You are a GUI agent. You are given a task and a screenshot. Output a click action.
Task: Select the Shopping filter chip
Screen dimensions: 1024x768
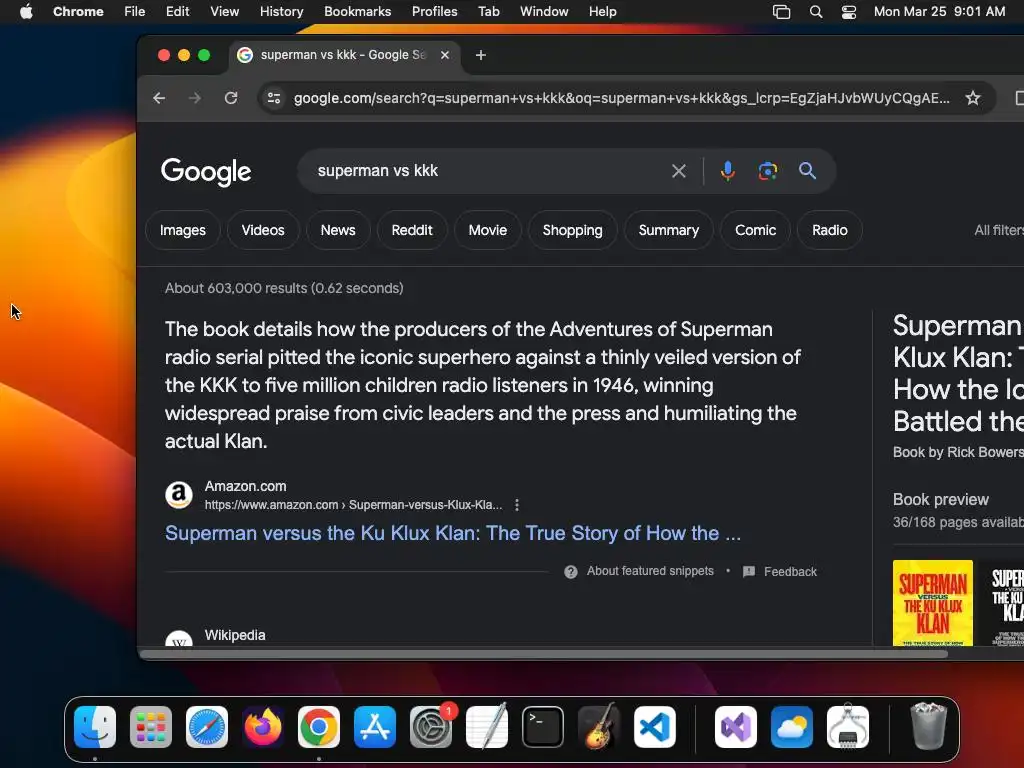(x=573, y=230)
